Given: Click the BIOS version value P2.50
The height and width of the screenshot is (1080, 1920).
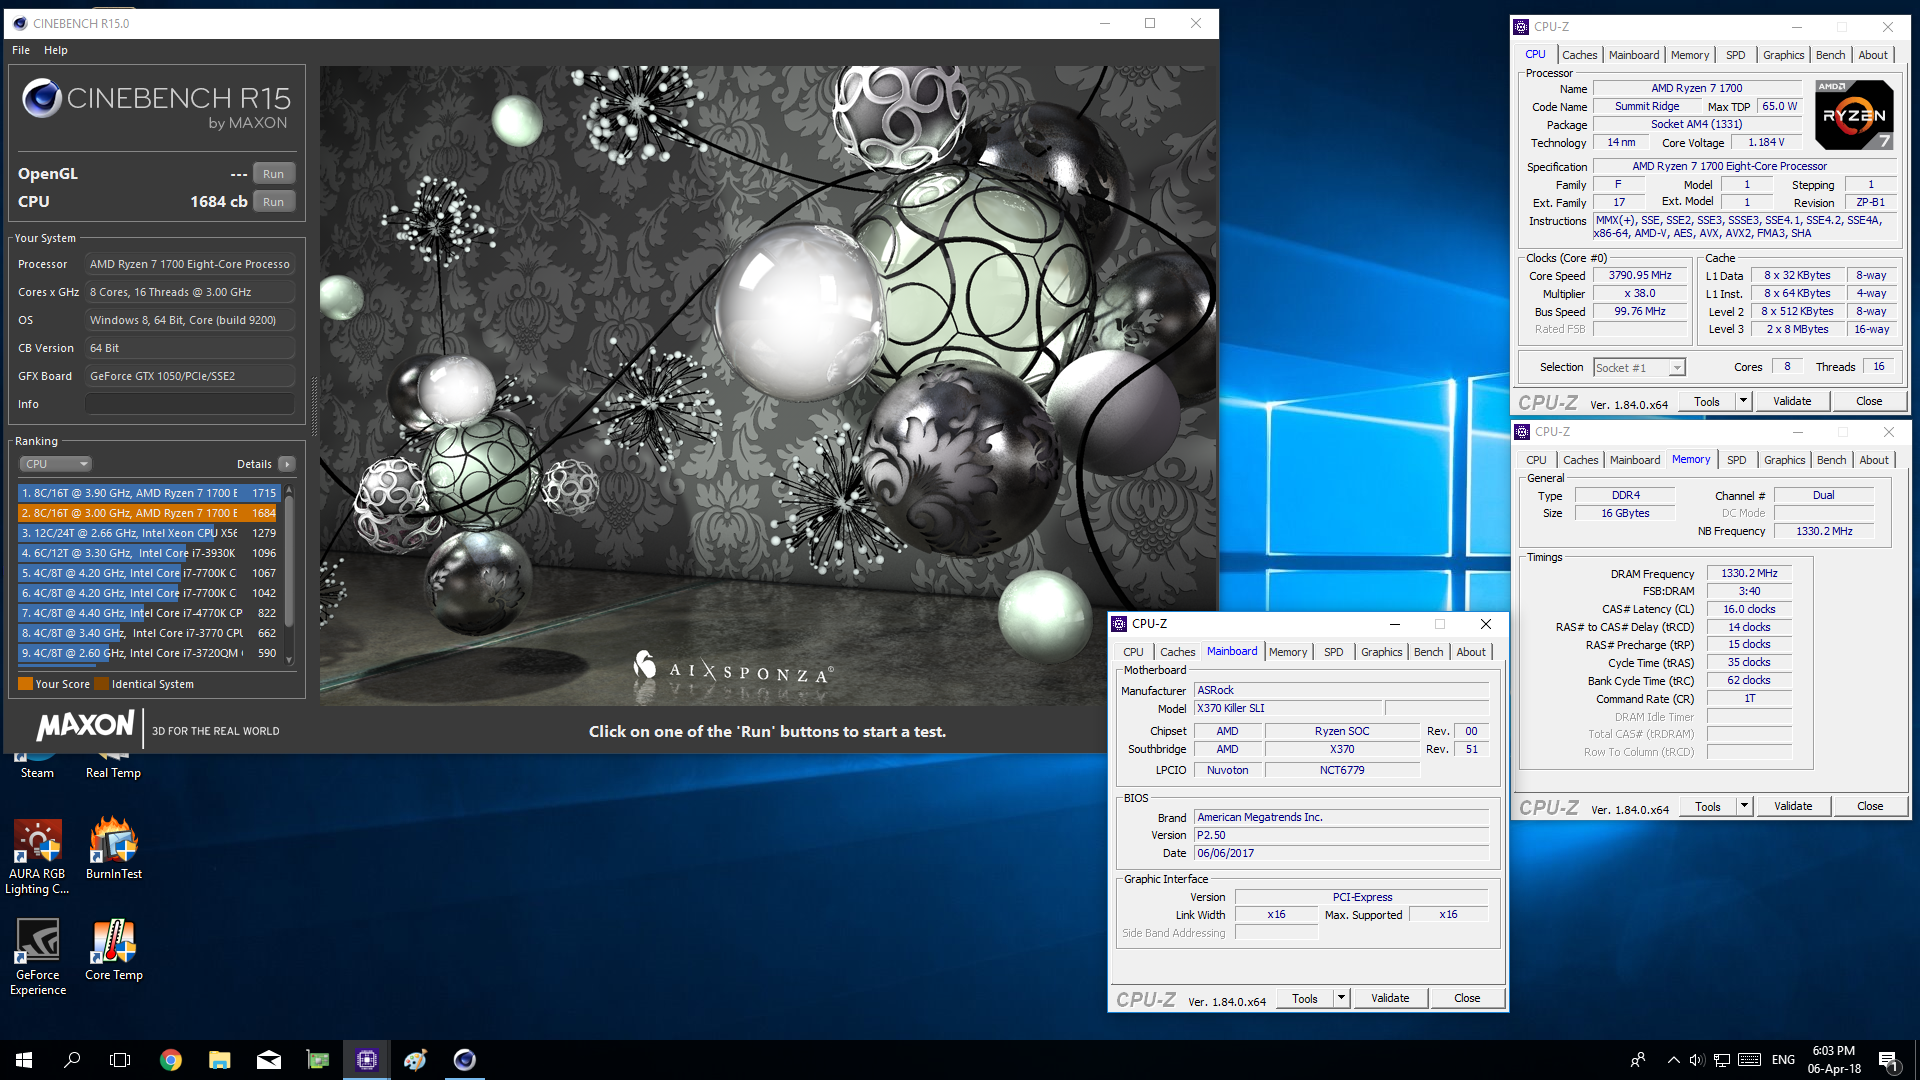Looking at the screenshot, I should (x=1341, y=836).
